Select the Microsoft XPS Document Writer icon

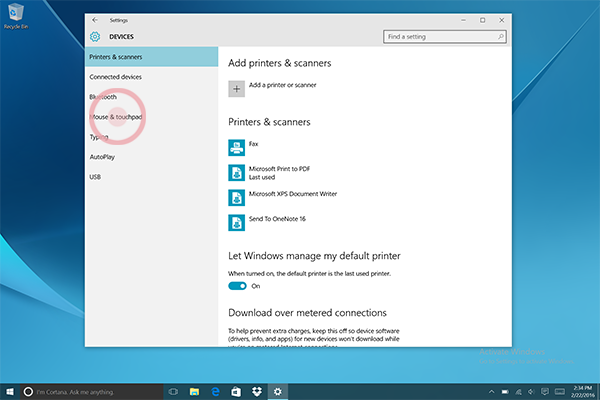tap(236, 198)
